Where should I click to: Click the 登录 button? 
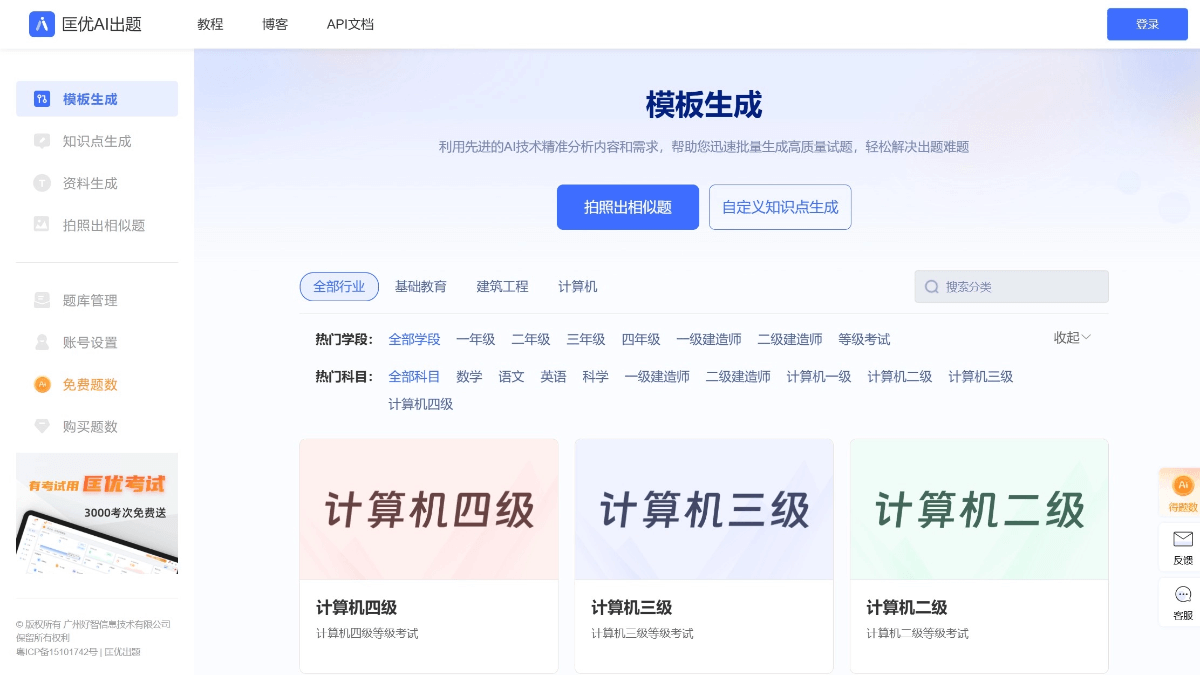point(1147,24)
